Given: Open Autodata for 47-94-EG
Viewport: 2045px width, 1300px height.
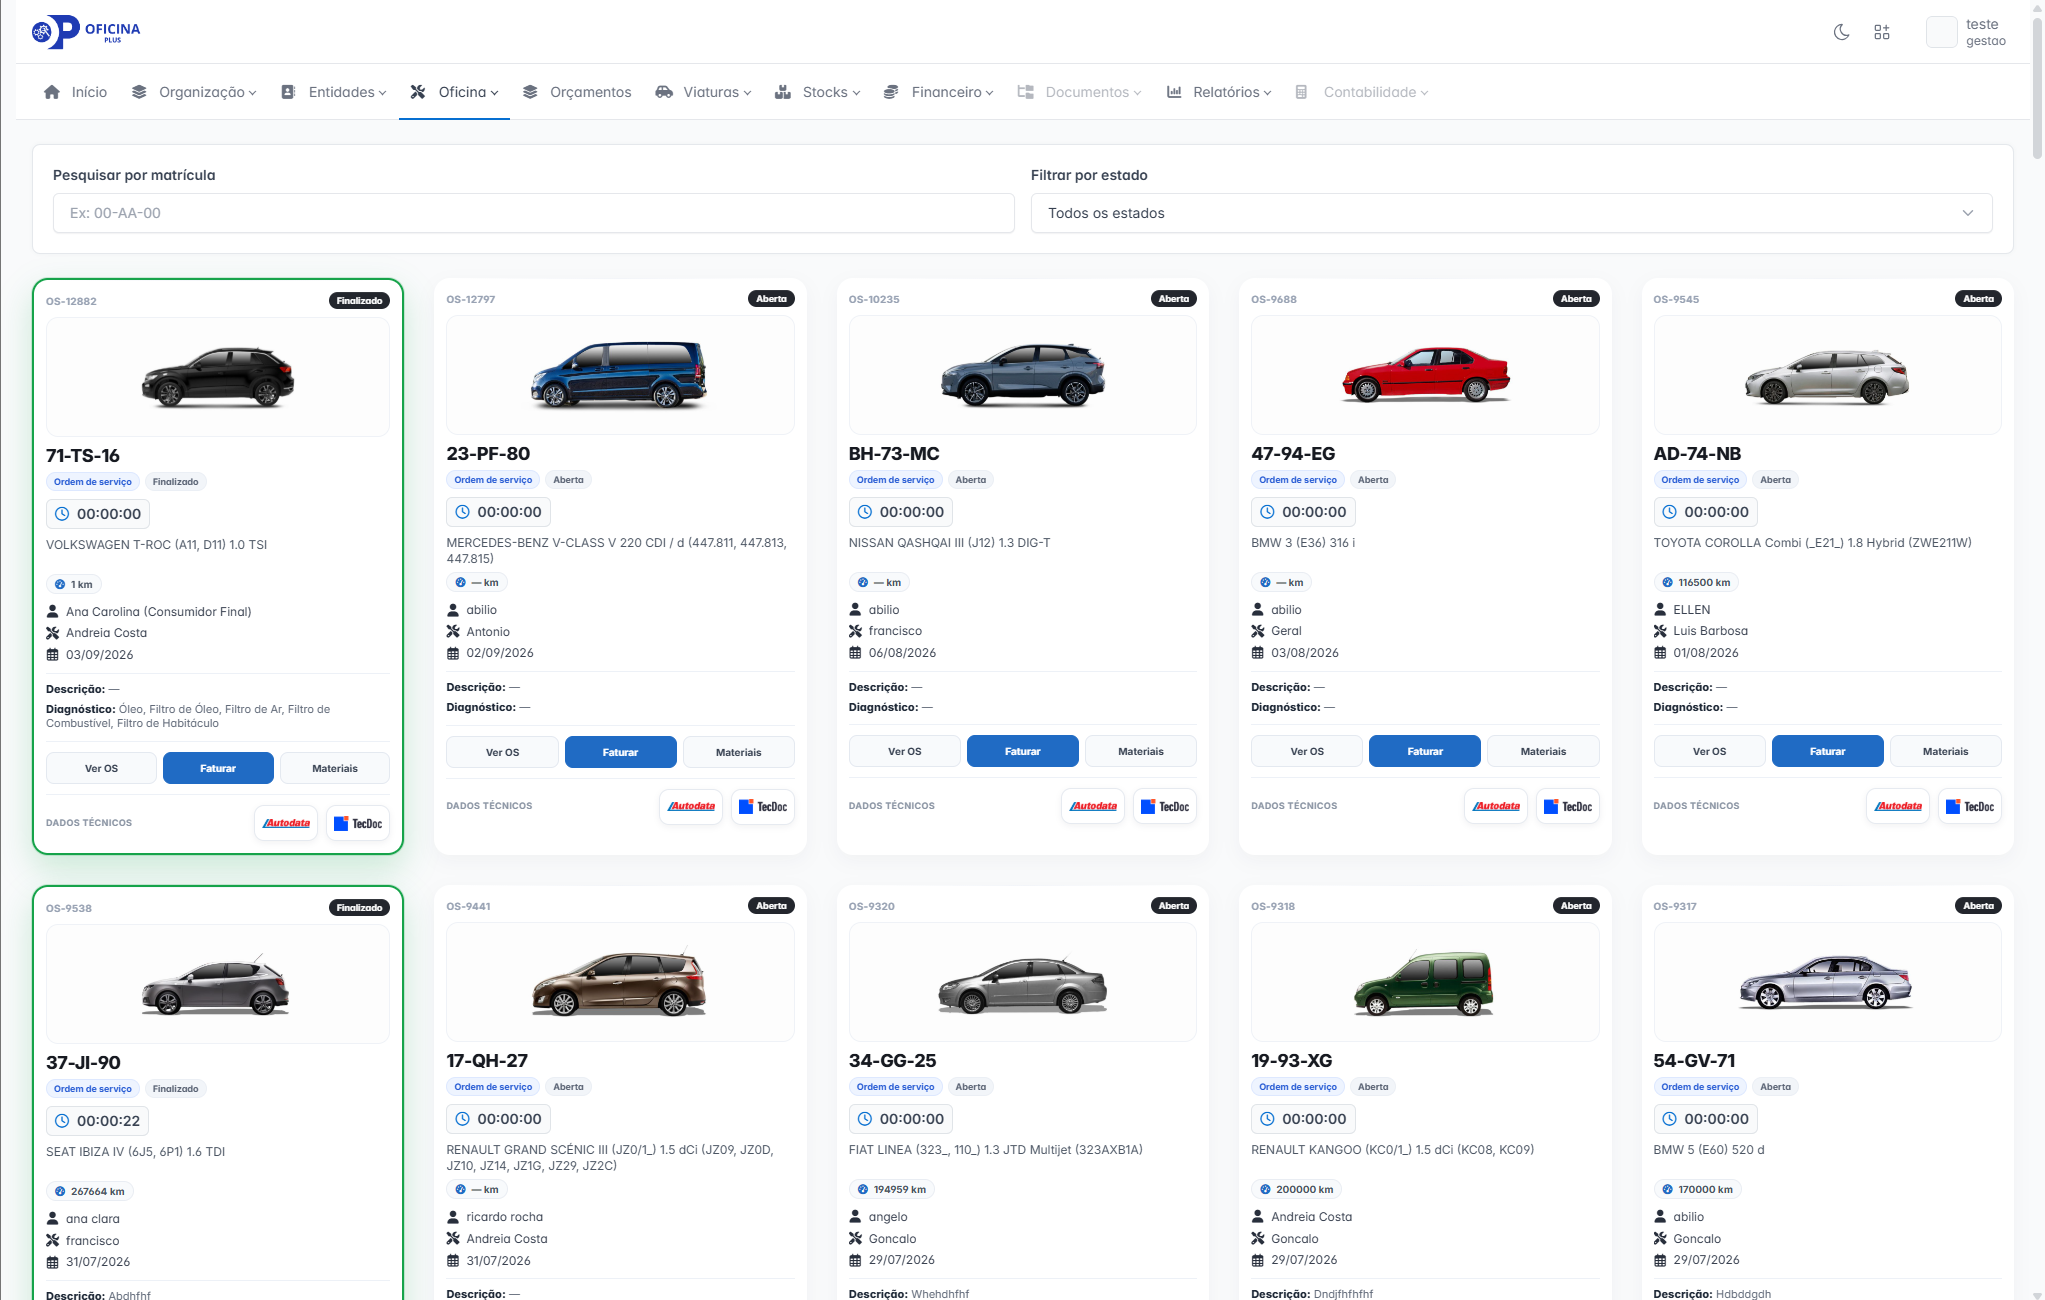Looking at the screenshot, I should 1496,806.
